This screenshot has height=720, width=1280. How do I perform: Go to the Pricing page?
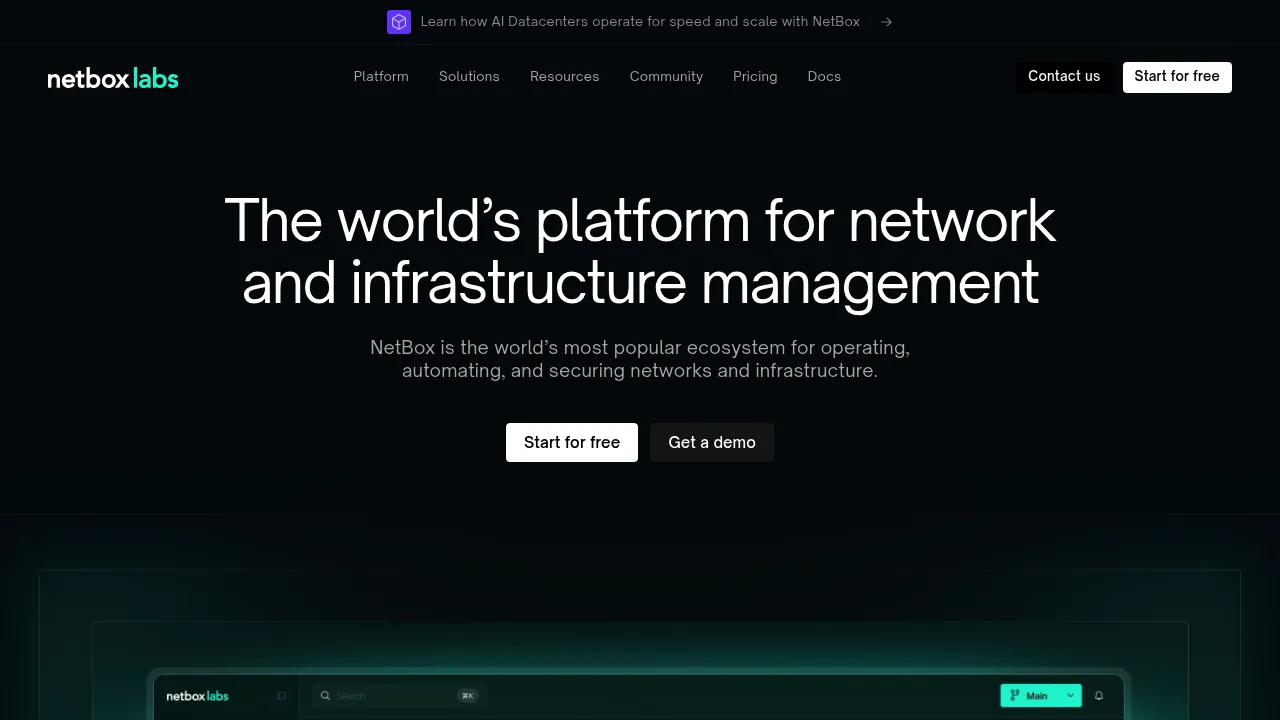coord(755,77)
